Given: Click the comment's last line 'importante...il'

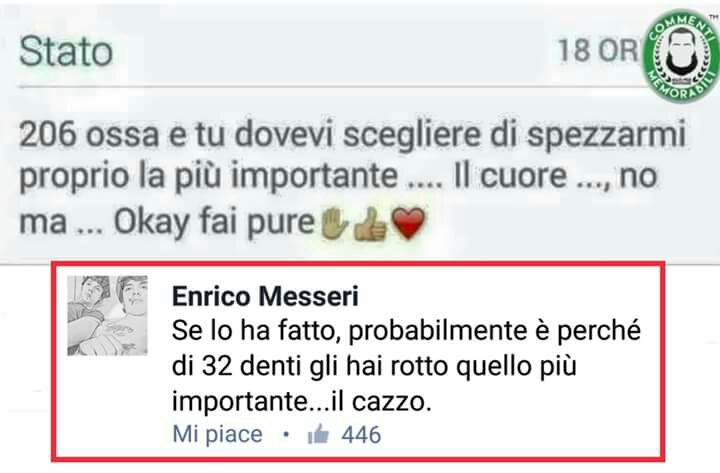Looking at the screenshot, I should coord(302,402).
